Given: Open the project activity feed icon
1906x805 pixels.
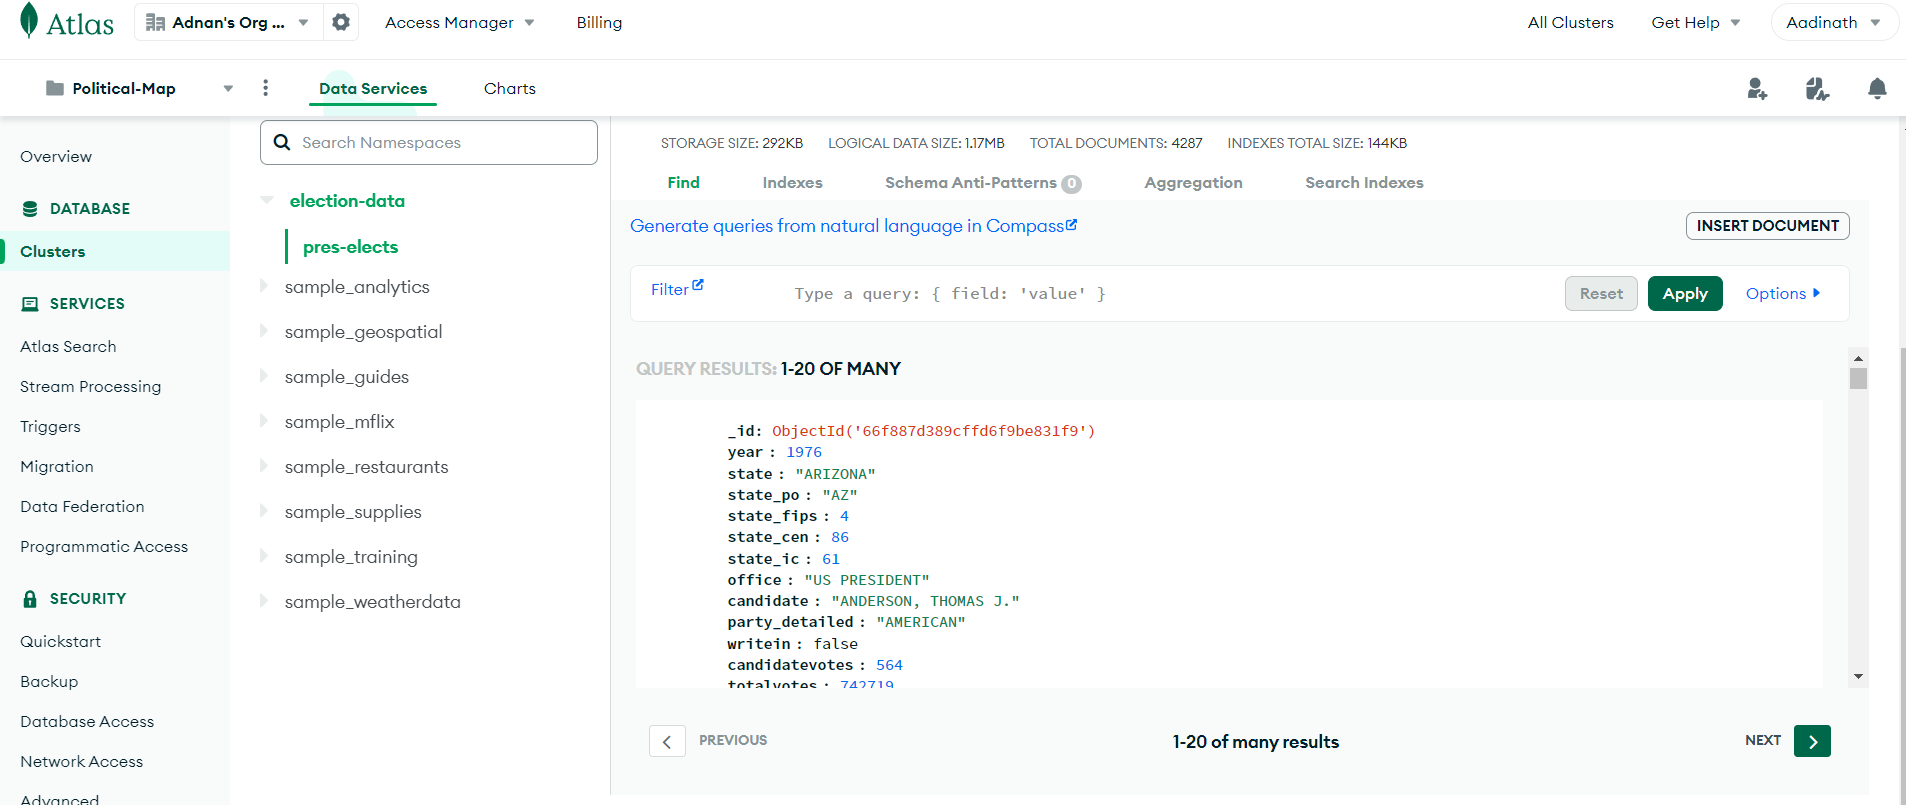Looking at the screenshot, I should coord(1817,89).
